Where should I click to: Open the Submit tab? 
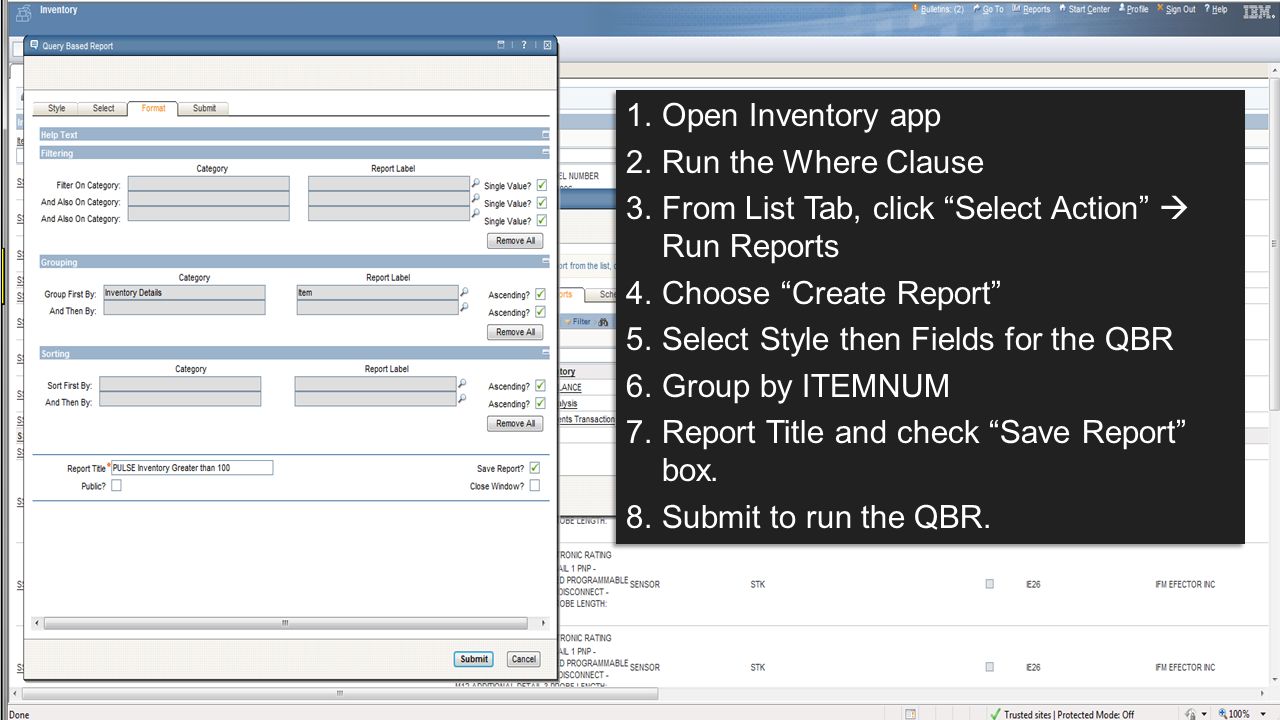(x=204, y=108)
